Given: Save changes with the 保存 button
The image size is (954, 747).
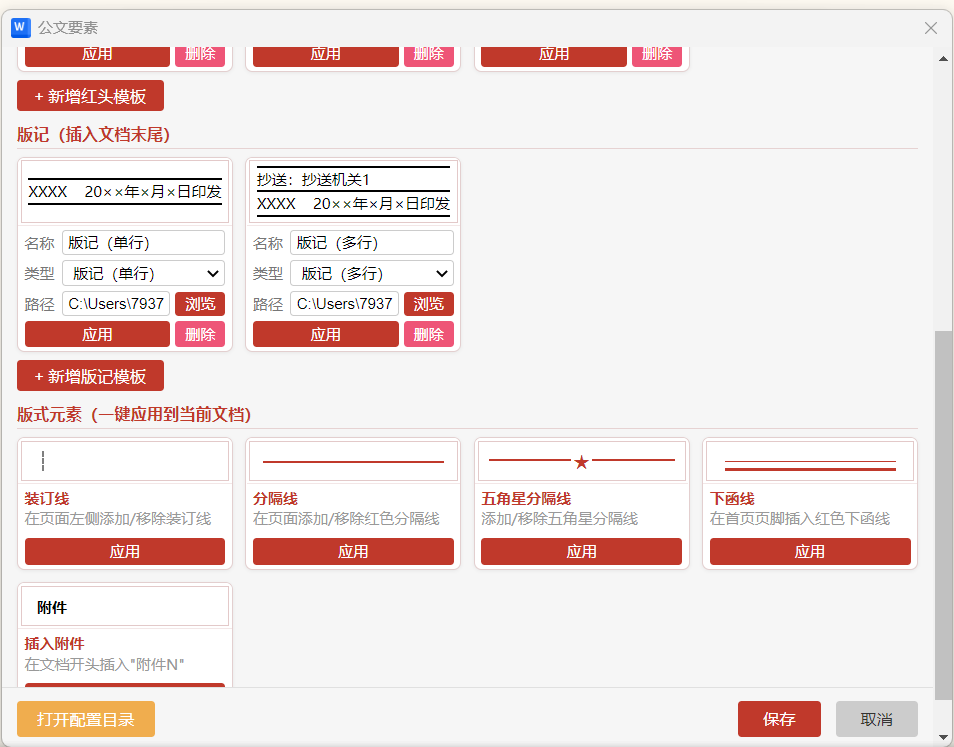Looking at the screenshot, I should click(x=779, y=719).
